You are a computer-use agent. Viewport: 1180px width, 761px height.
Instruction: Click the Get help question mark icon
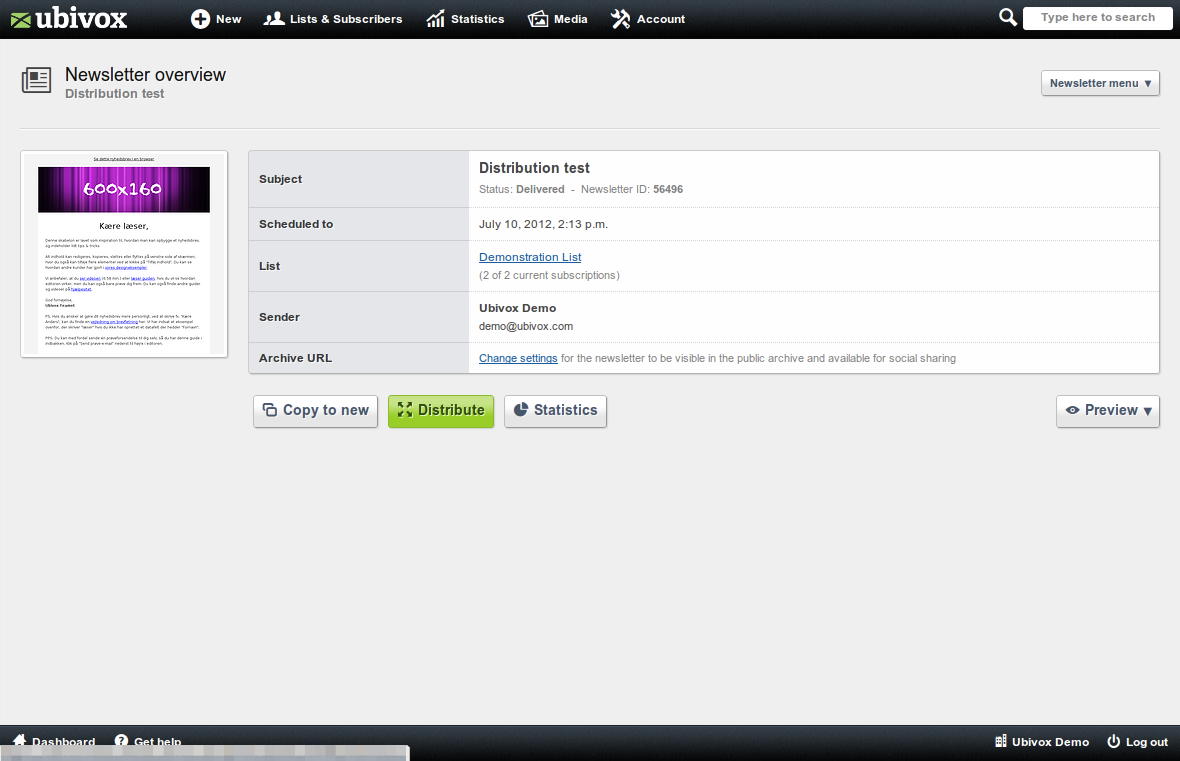coord(121,741)
